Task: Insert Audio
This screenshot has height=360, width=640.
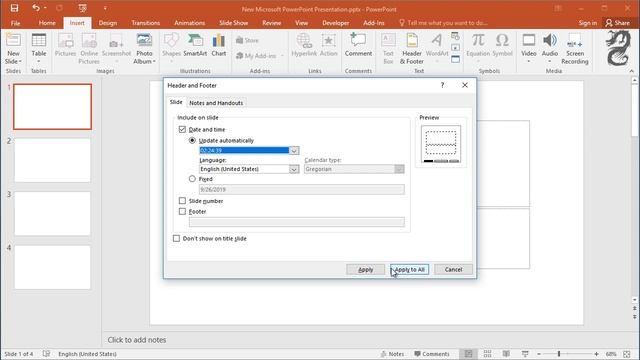Action: click(x=550, y=49)
